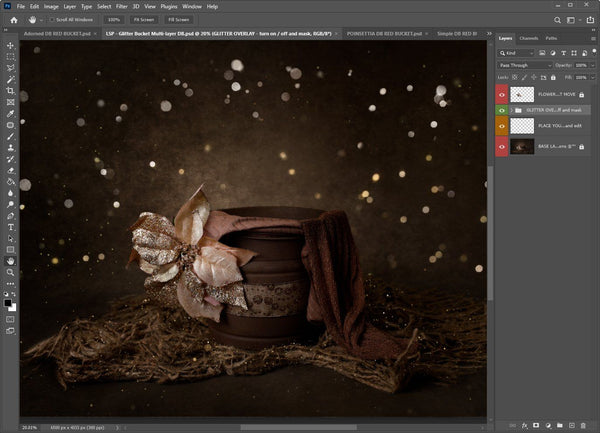Select the Crop tool

[10, 91]
